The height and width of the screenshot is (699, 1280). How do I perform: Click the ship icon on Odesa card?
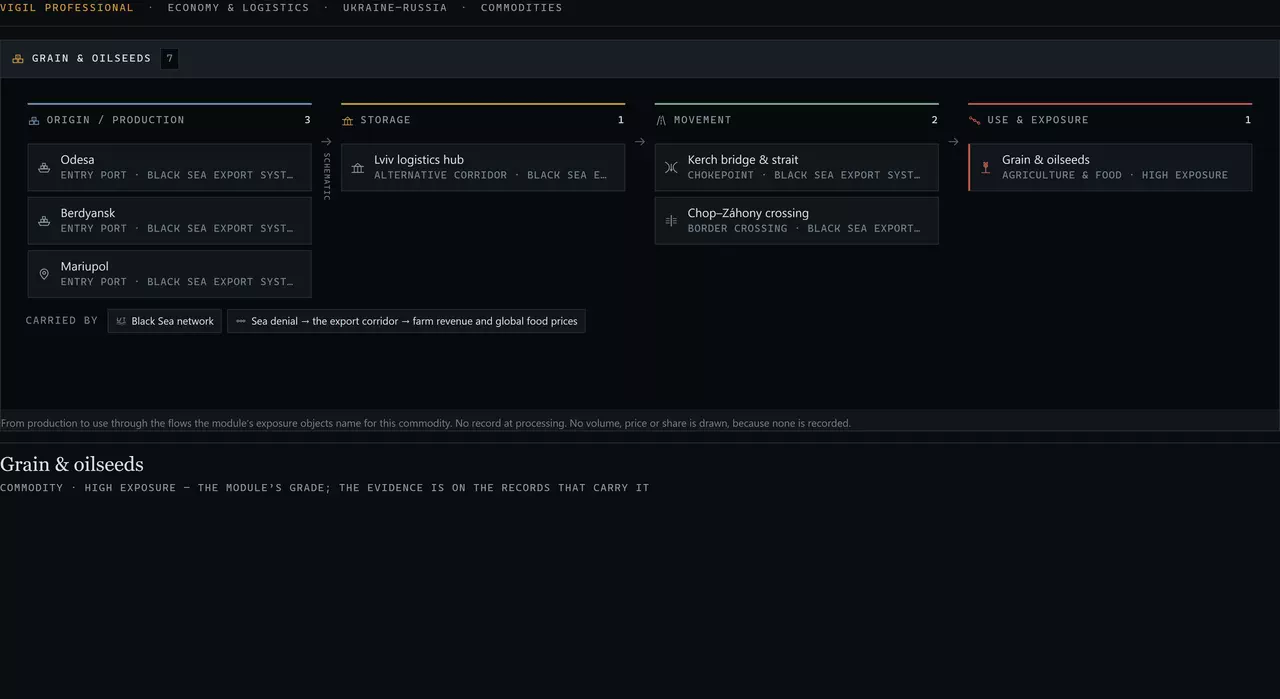[44, 167]
